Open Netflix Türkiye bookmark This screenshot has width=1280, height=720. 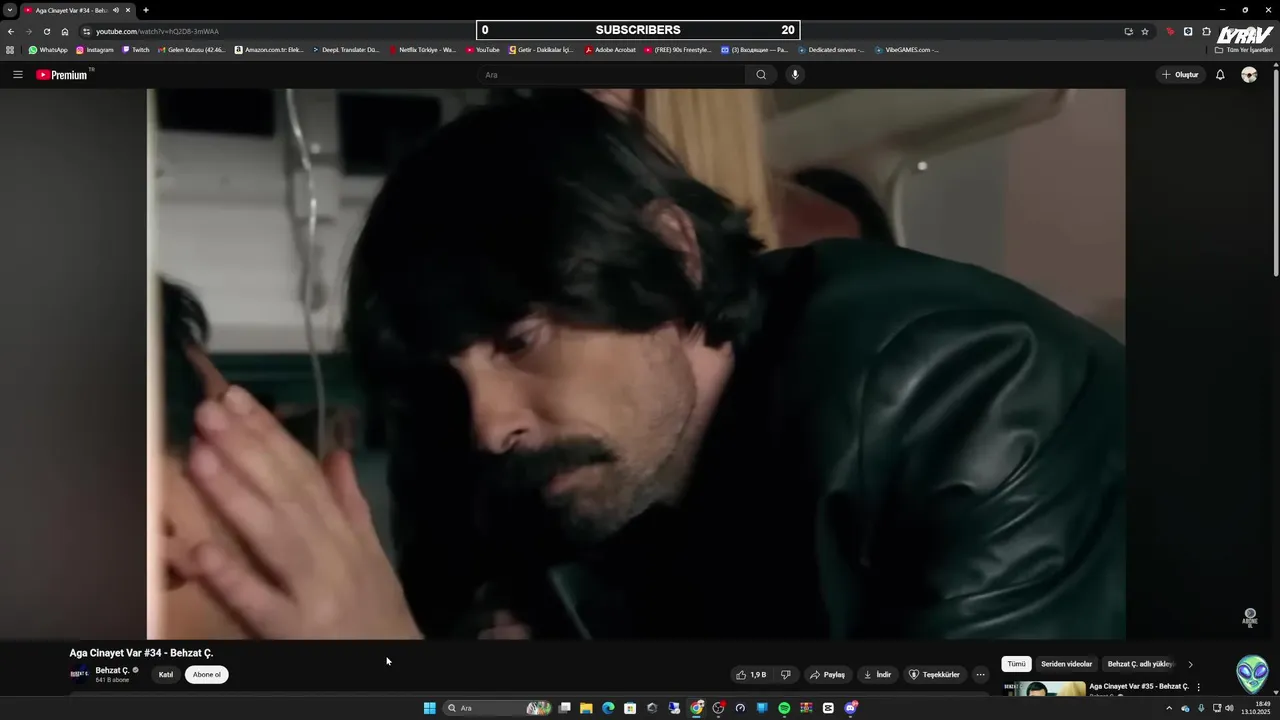[x=423, y=50]
